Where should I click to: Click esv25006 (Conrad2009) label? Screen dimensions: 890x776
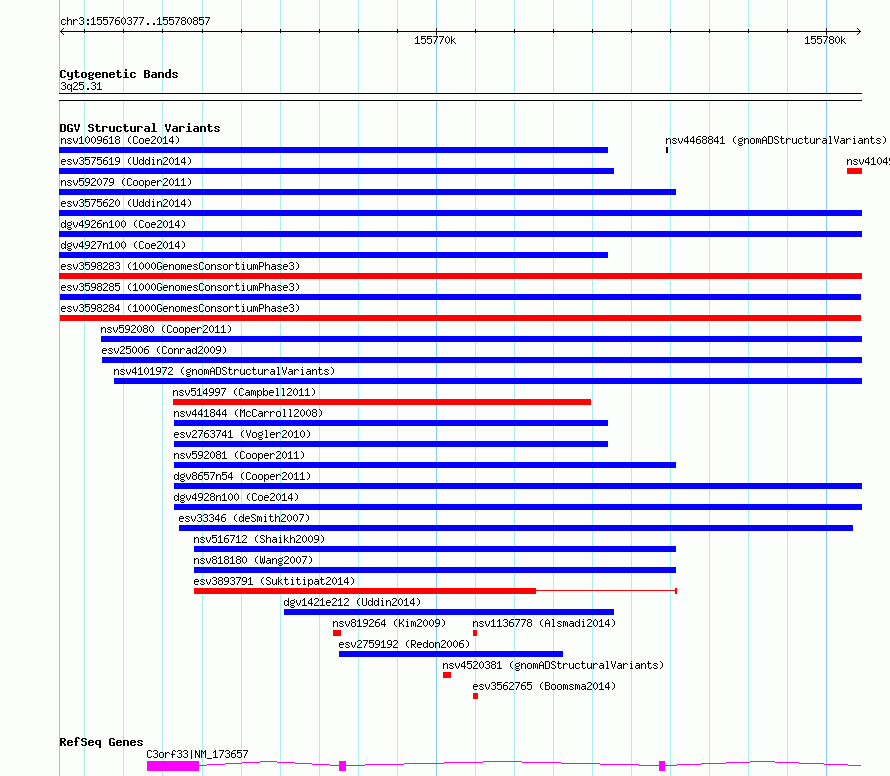point(164,350)
